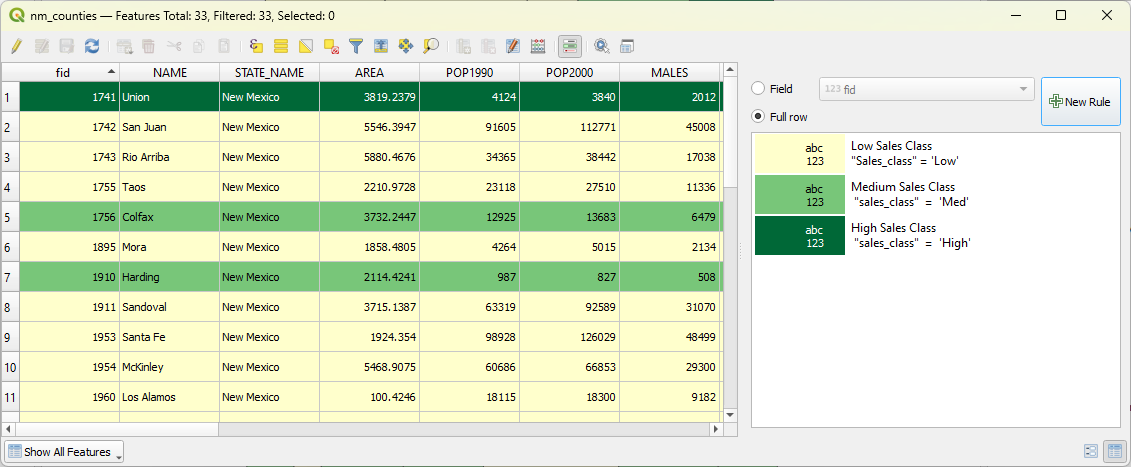Select the Field radio button
Viewport: 1131px width, 467px height.
(x=758, y=89)
